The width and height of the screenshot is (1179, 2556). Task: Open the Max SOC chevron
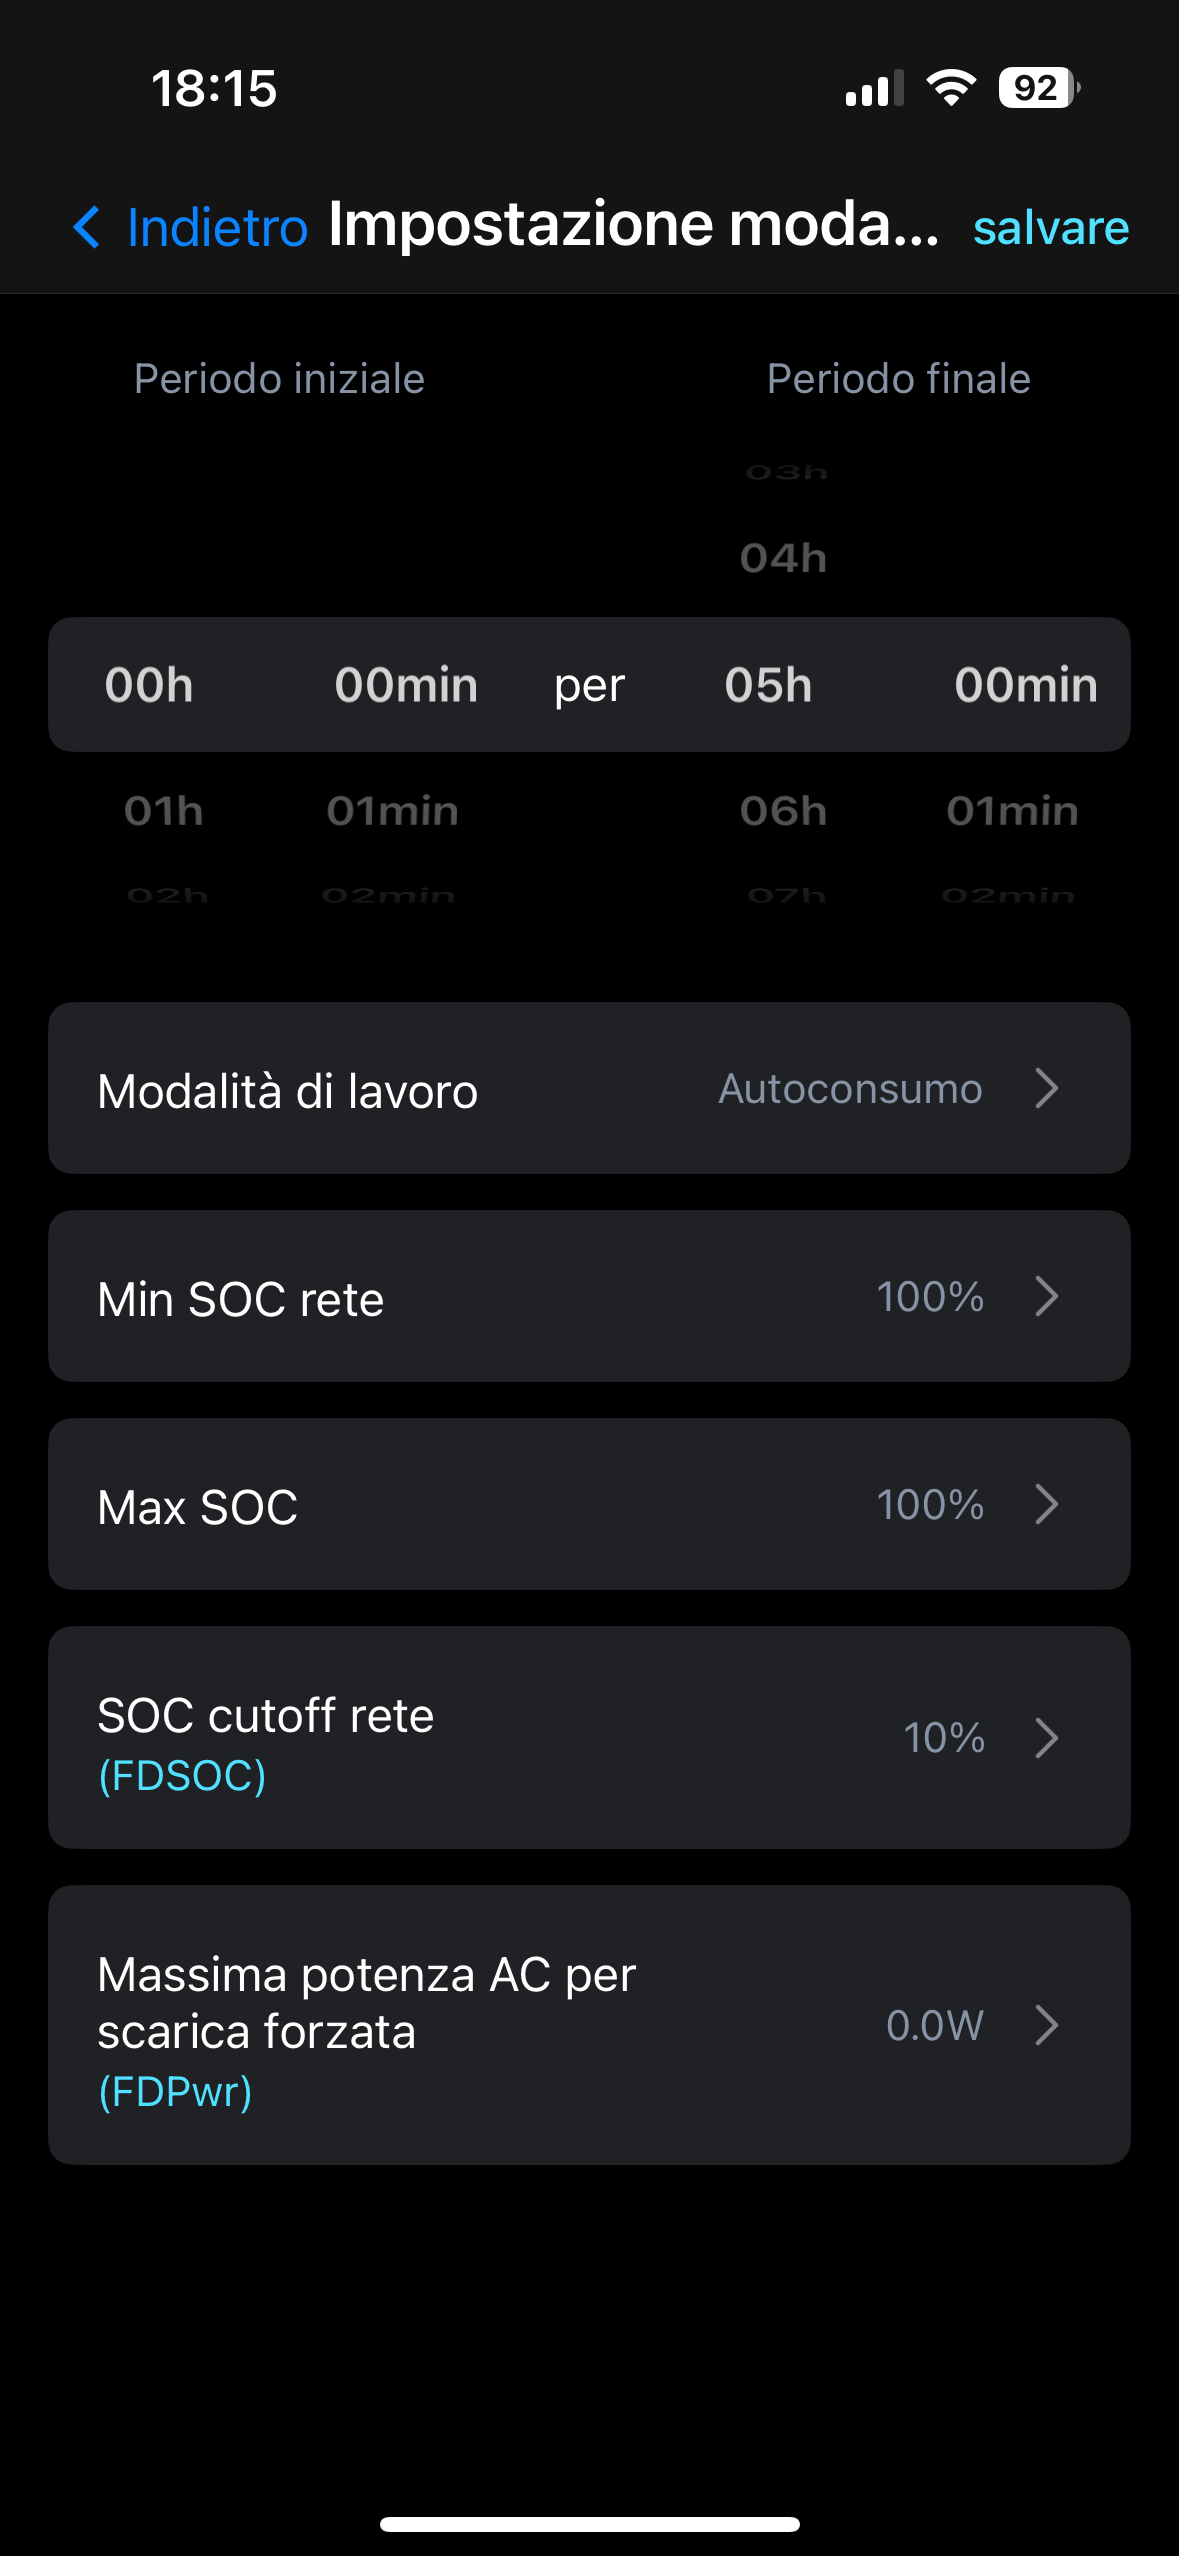(x=1046, y=1504)
